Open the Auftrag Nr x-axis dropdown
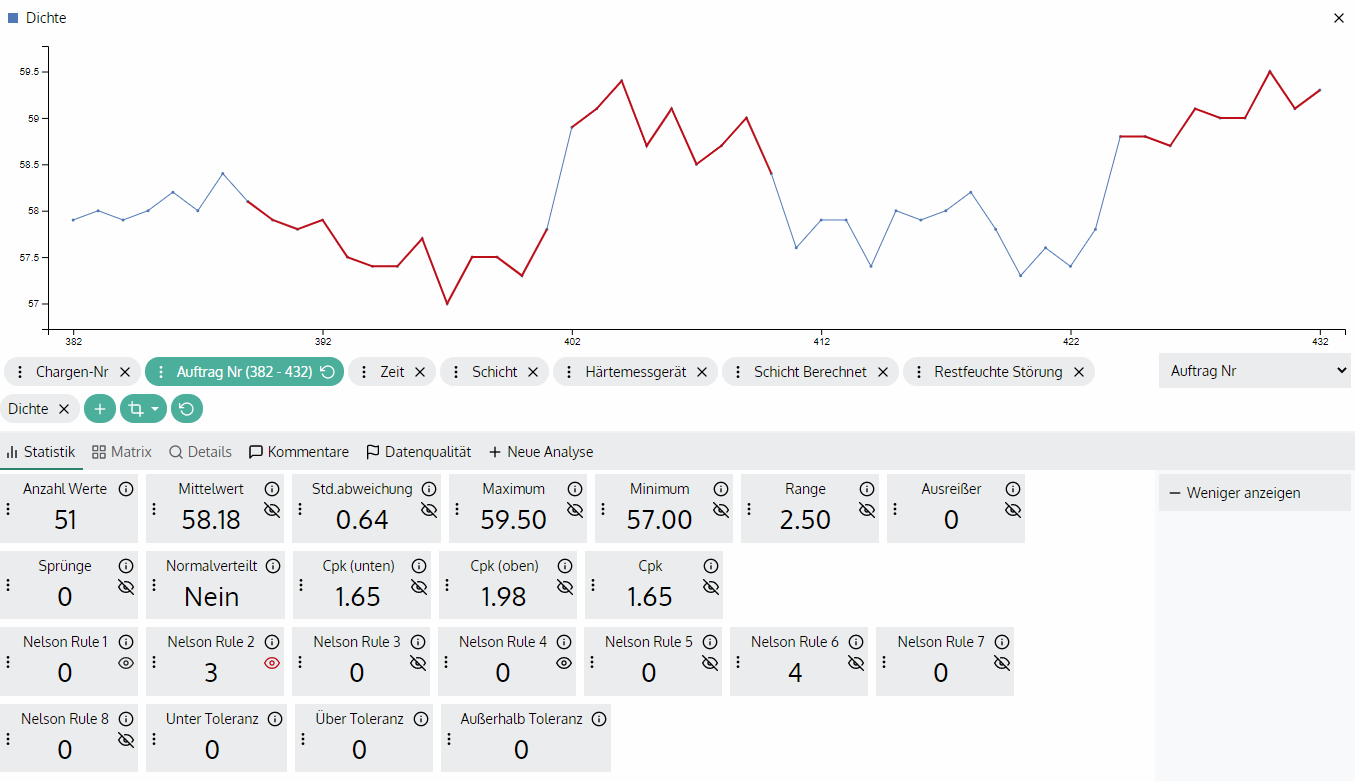Screen dimensions: 1355x781 [x=1254, y=371]
